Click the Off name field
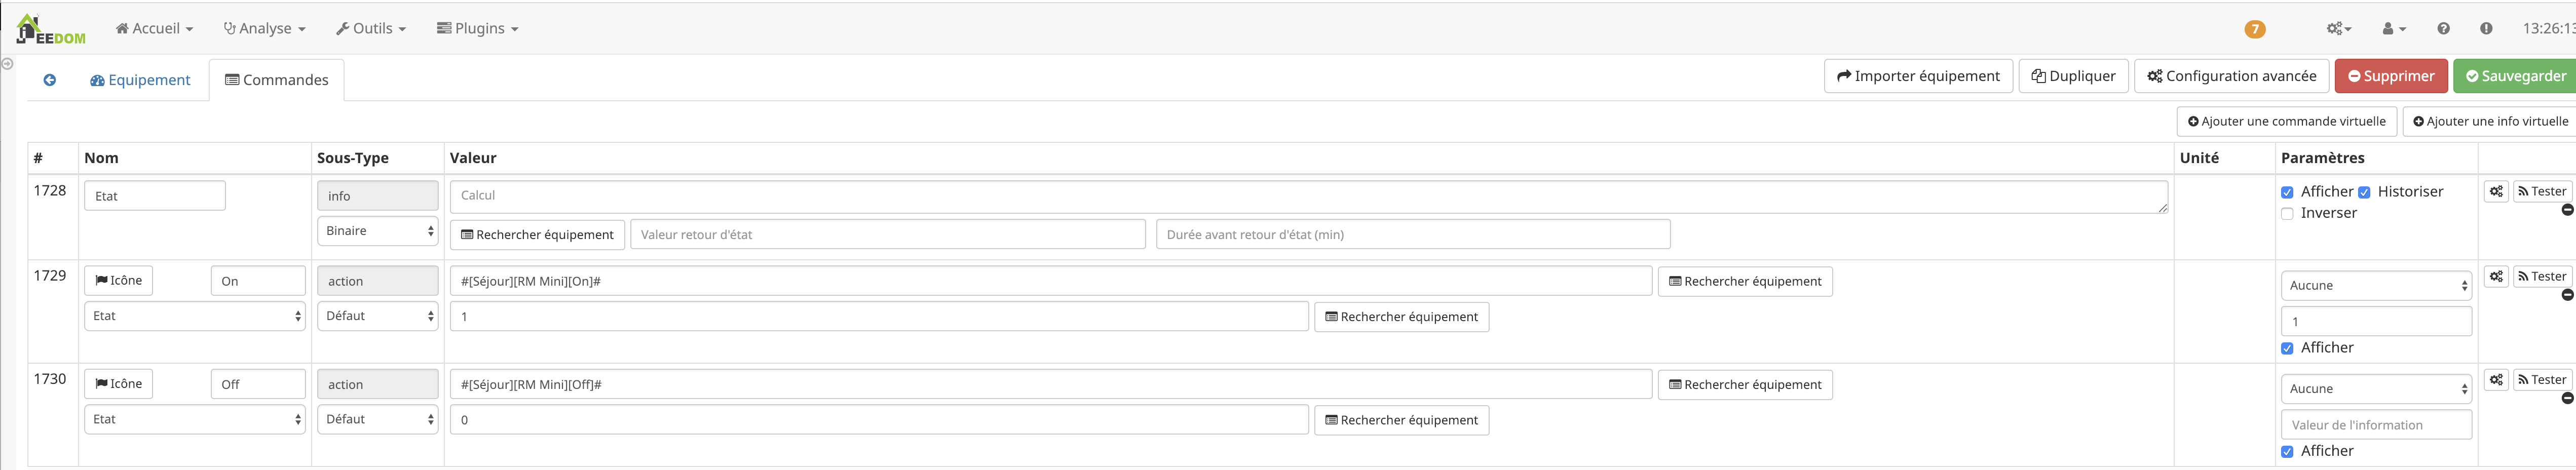 [258, 384]
